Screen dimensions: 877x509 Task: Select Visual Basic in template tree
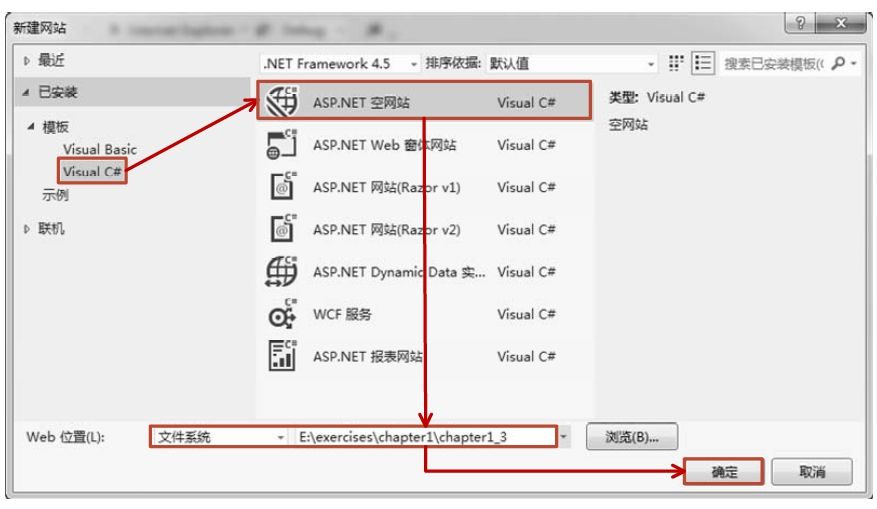pyautogui.click(x=100, y=149)
